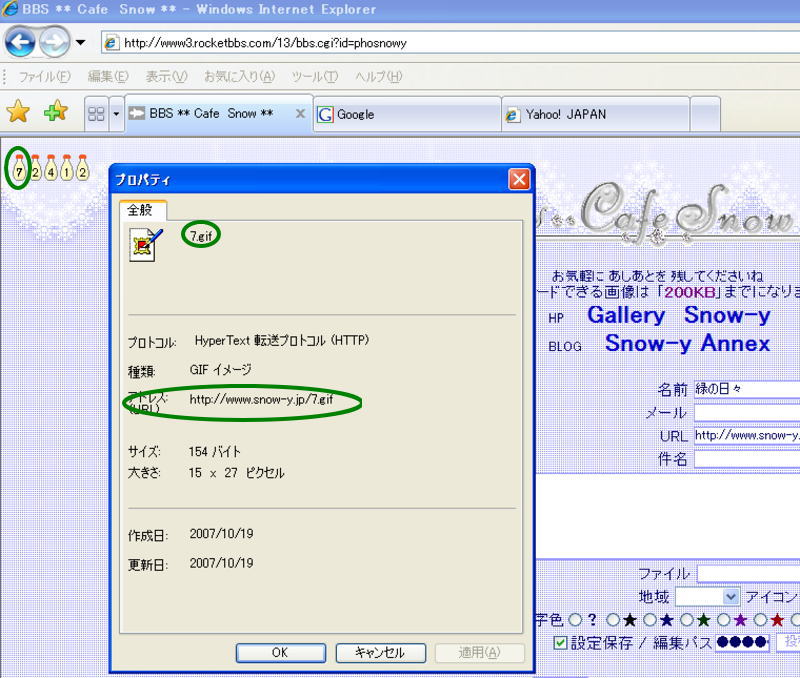Open the お気に入り(A) menu
The width and height of the screenshot is (800, 678).
point(238,77)
